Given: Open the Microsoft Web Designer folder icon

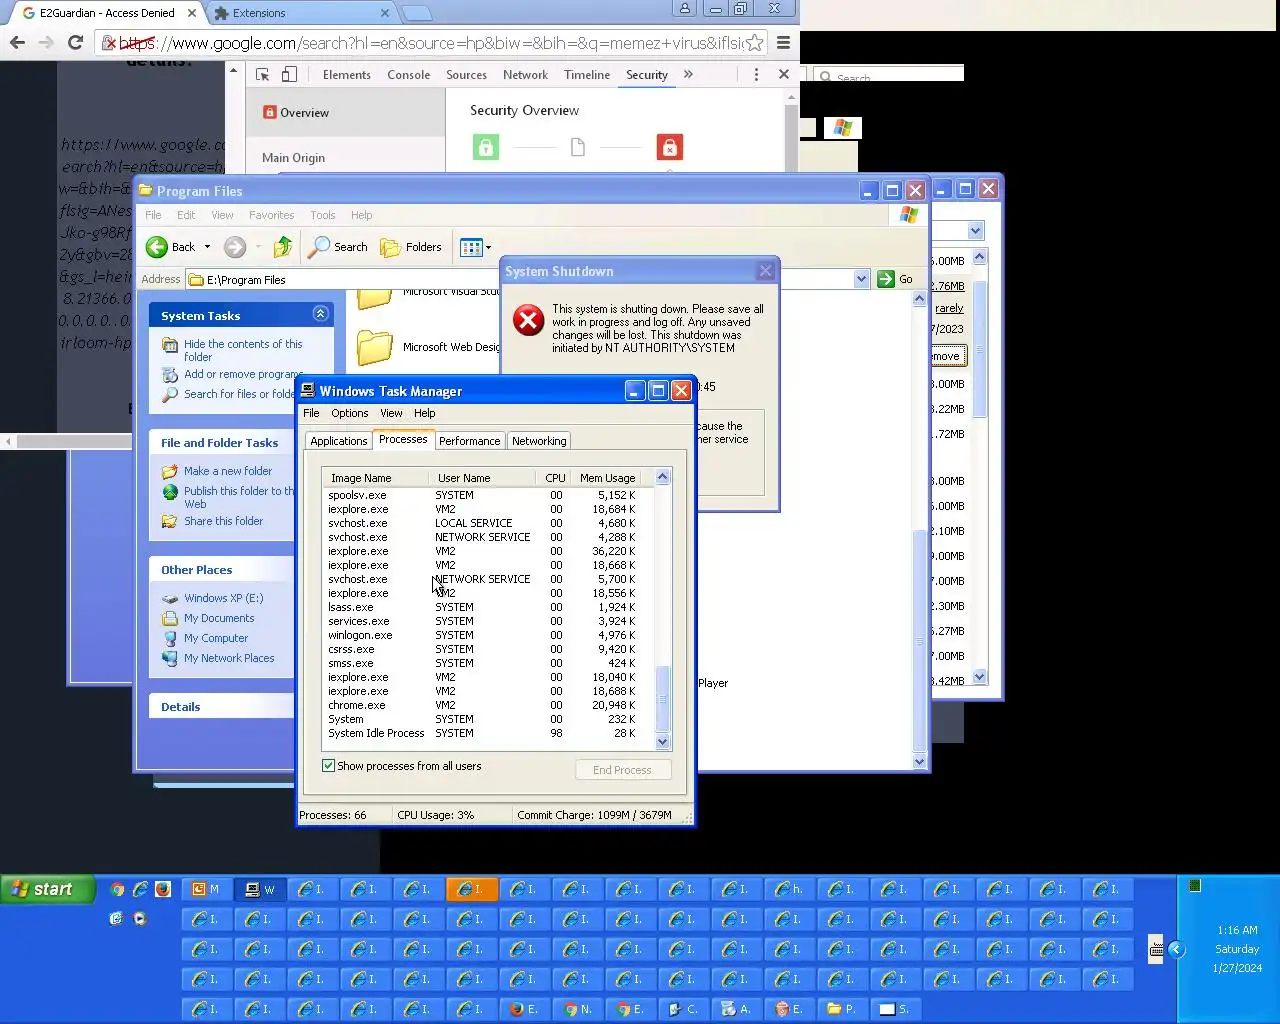Looking at the screenshot, I should pyautogui.click(x=375, y=348).
